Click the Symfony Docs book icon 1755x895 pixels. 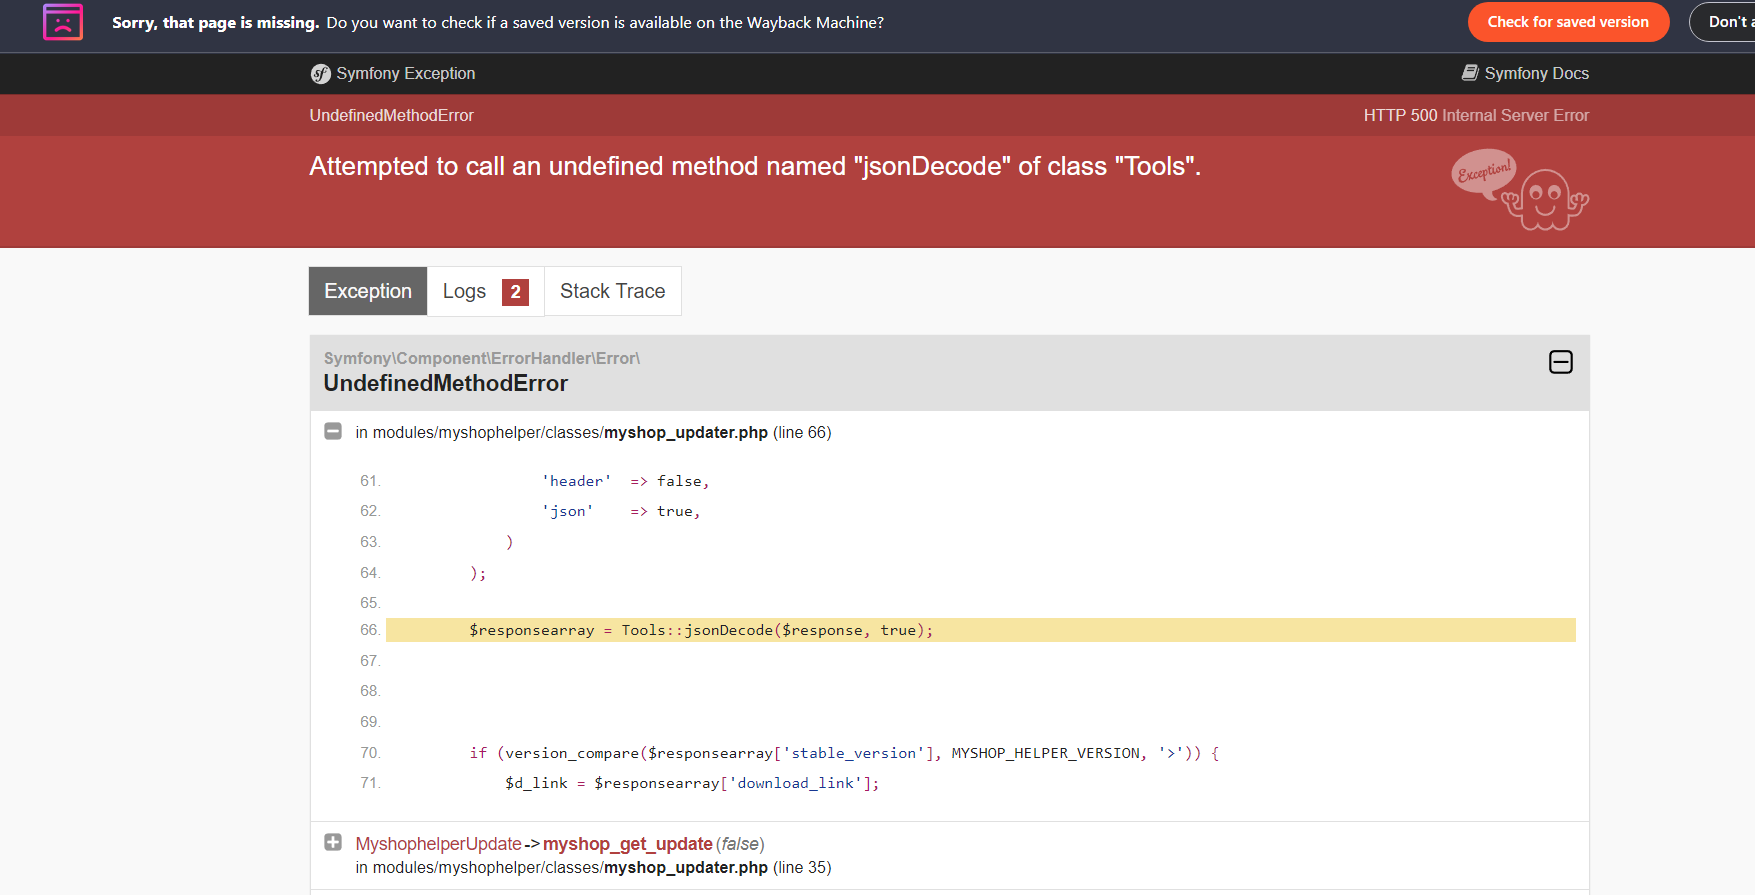[x=1470, y=73]
